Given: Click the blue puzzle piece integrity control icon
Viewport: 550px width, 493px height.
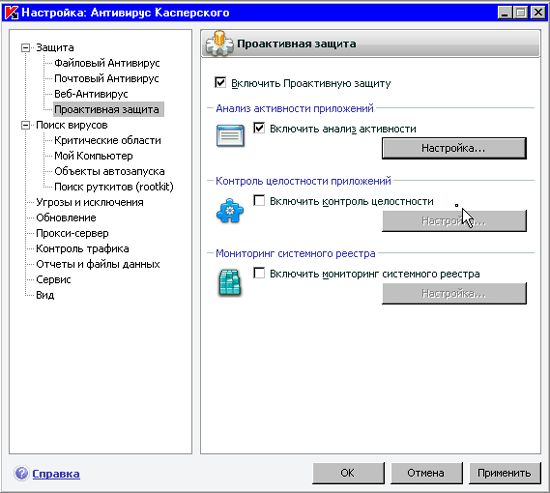Looking at the screenshot, I should click(230, 211).
